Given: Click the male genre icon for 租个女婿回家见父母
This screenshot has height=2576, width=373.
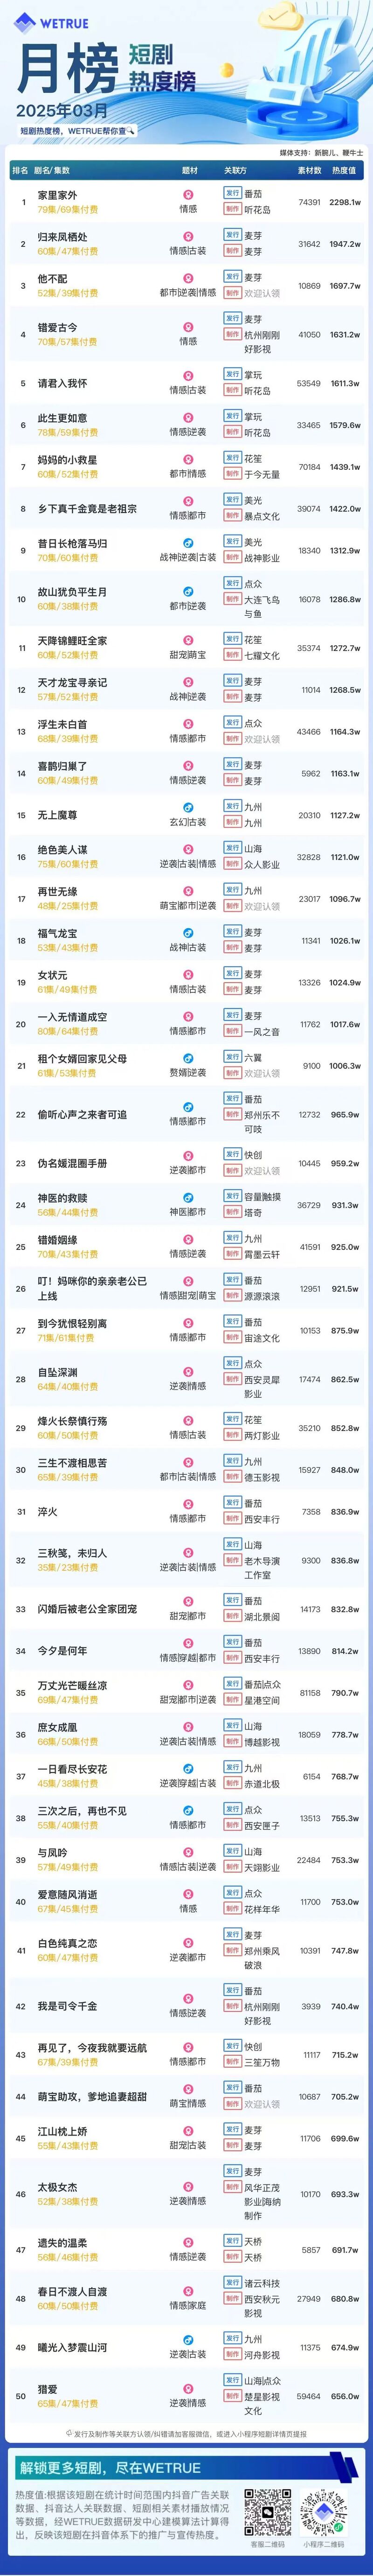Looking at the screenshot, I should (188, 1058).
